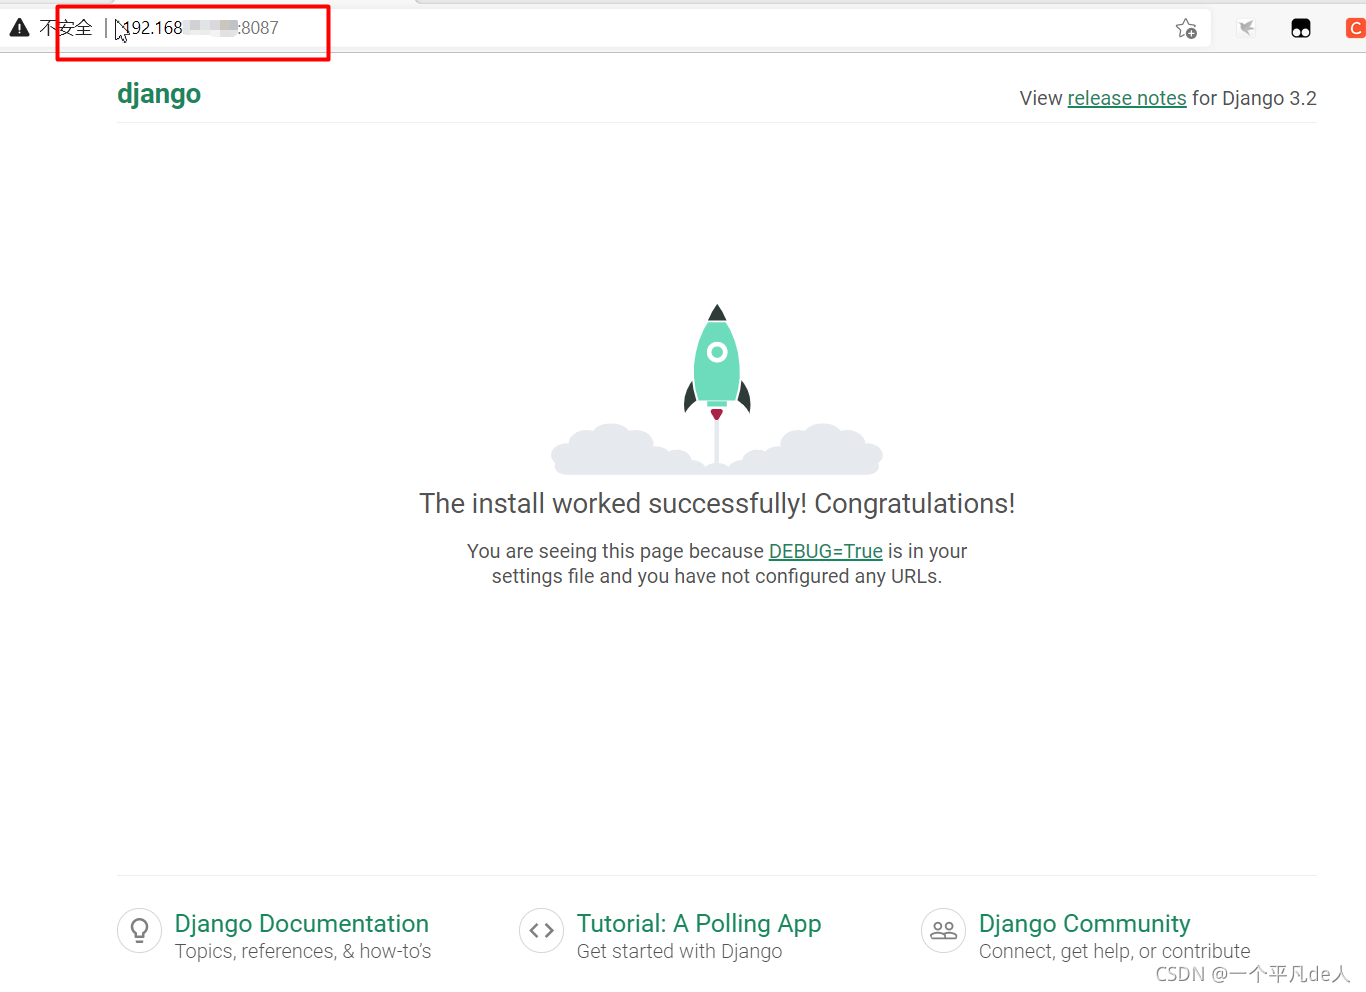Click the add-to-favorites star icon
Image resolution: width=1366 pixels, height=992 pixels.
[1186, 28]
